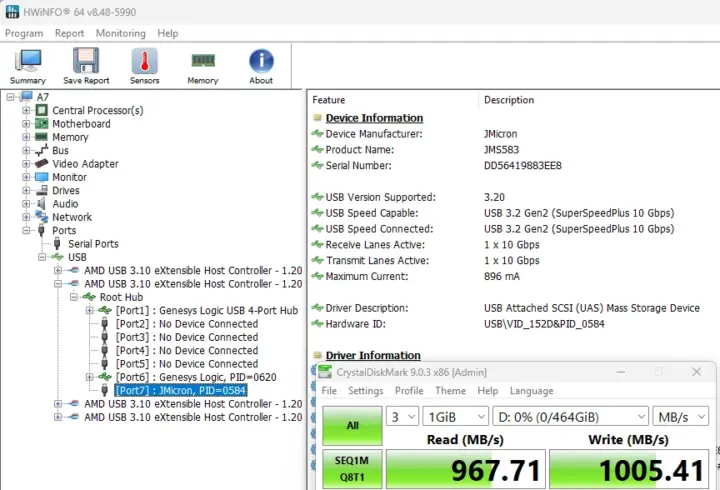Collapse the USB node
Viewport: 720px width, 490px height.
(x=42, y=257)
